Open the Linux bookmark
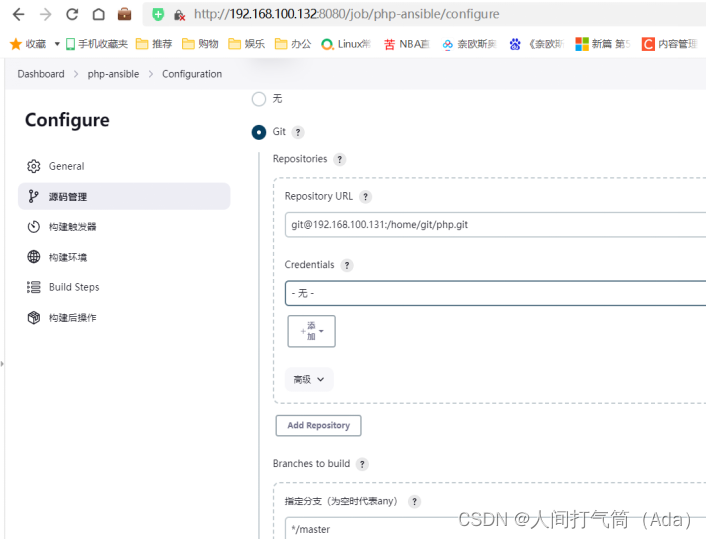Image resolution: width=706 pixels, height=539 pixels. coord(346,44)
